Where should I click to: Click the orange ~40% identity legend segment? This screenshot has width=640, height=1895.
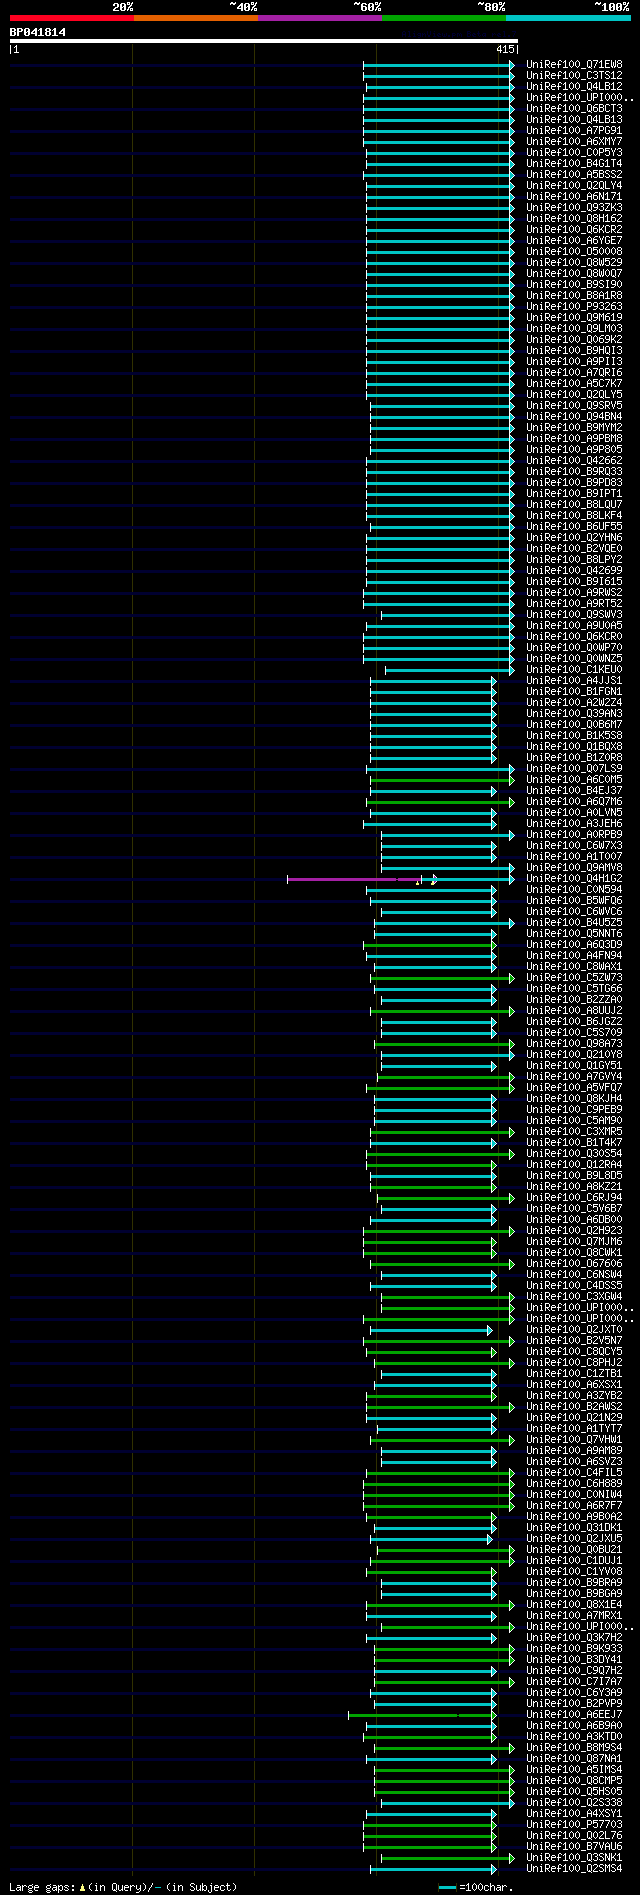pyautogui.click(x=195, y=18)
